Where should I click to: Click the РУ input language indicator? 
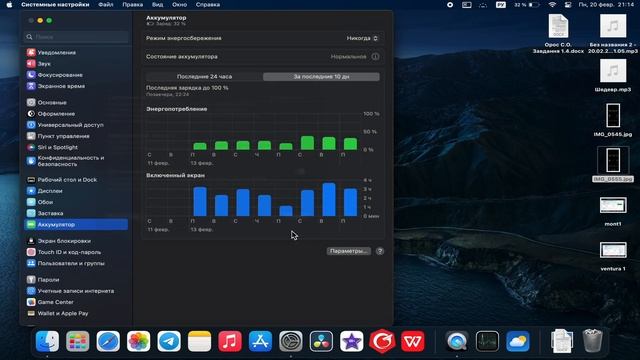click(501, 5)
